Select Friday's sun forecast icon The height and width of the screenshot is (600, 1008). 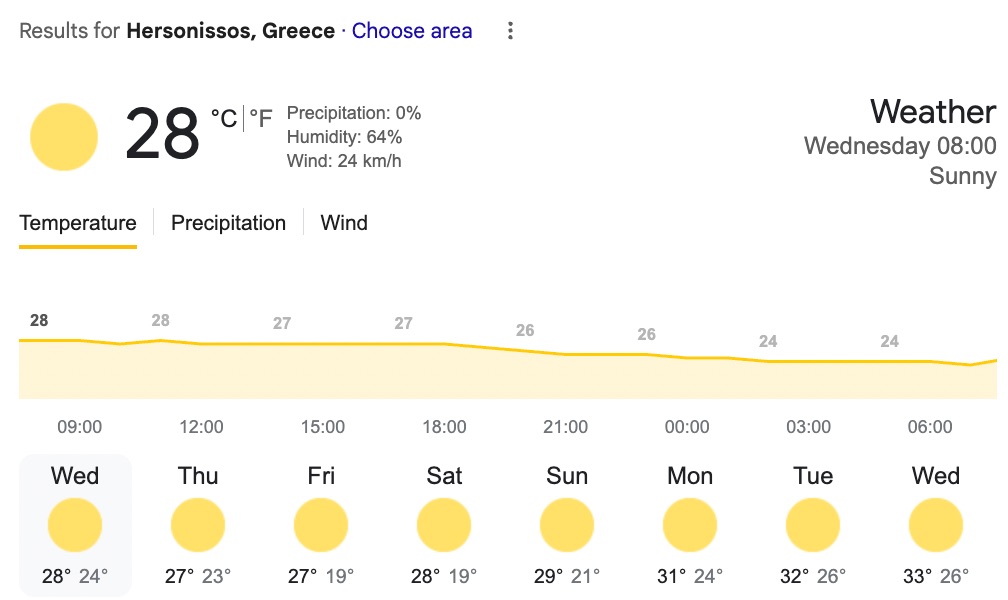click(321, 525)
